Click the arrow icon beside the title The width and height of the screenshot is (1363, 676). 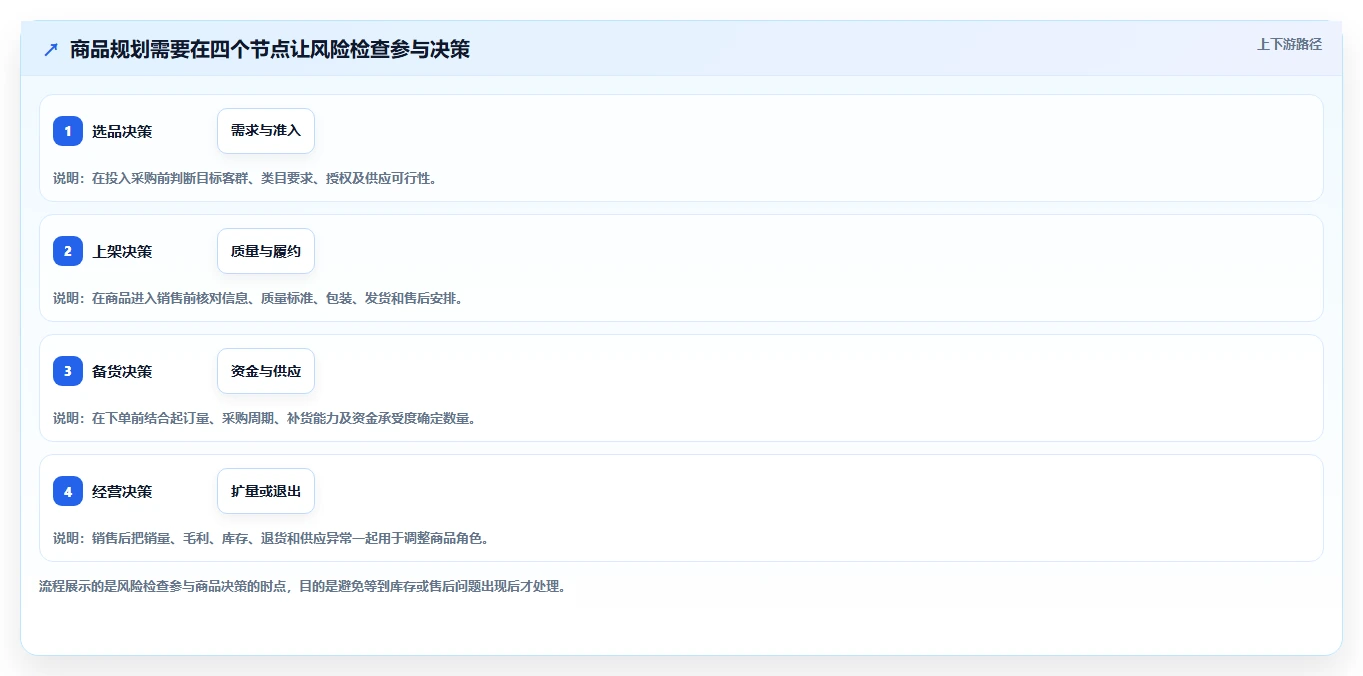51,50
